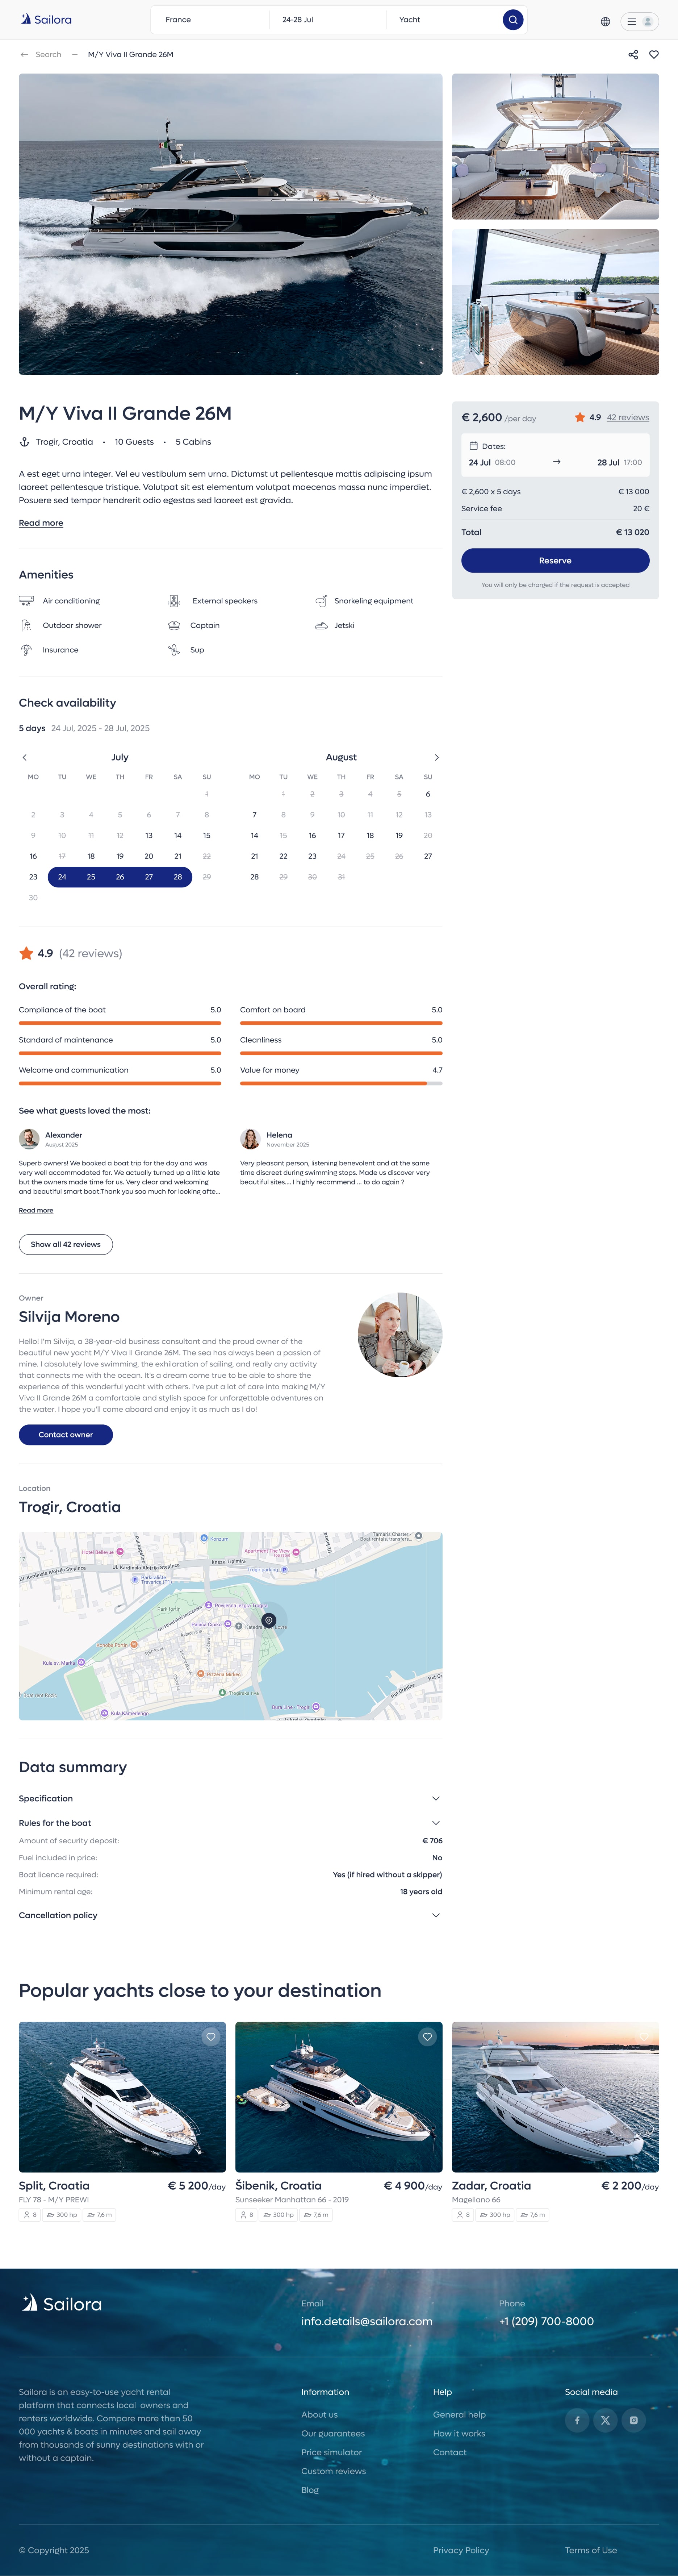Click the Cleanliness rating bar
The width and height of the screenshot is (678, 2576).
pyautogui.click(x=341, y=1053)
